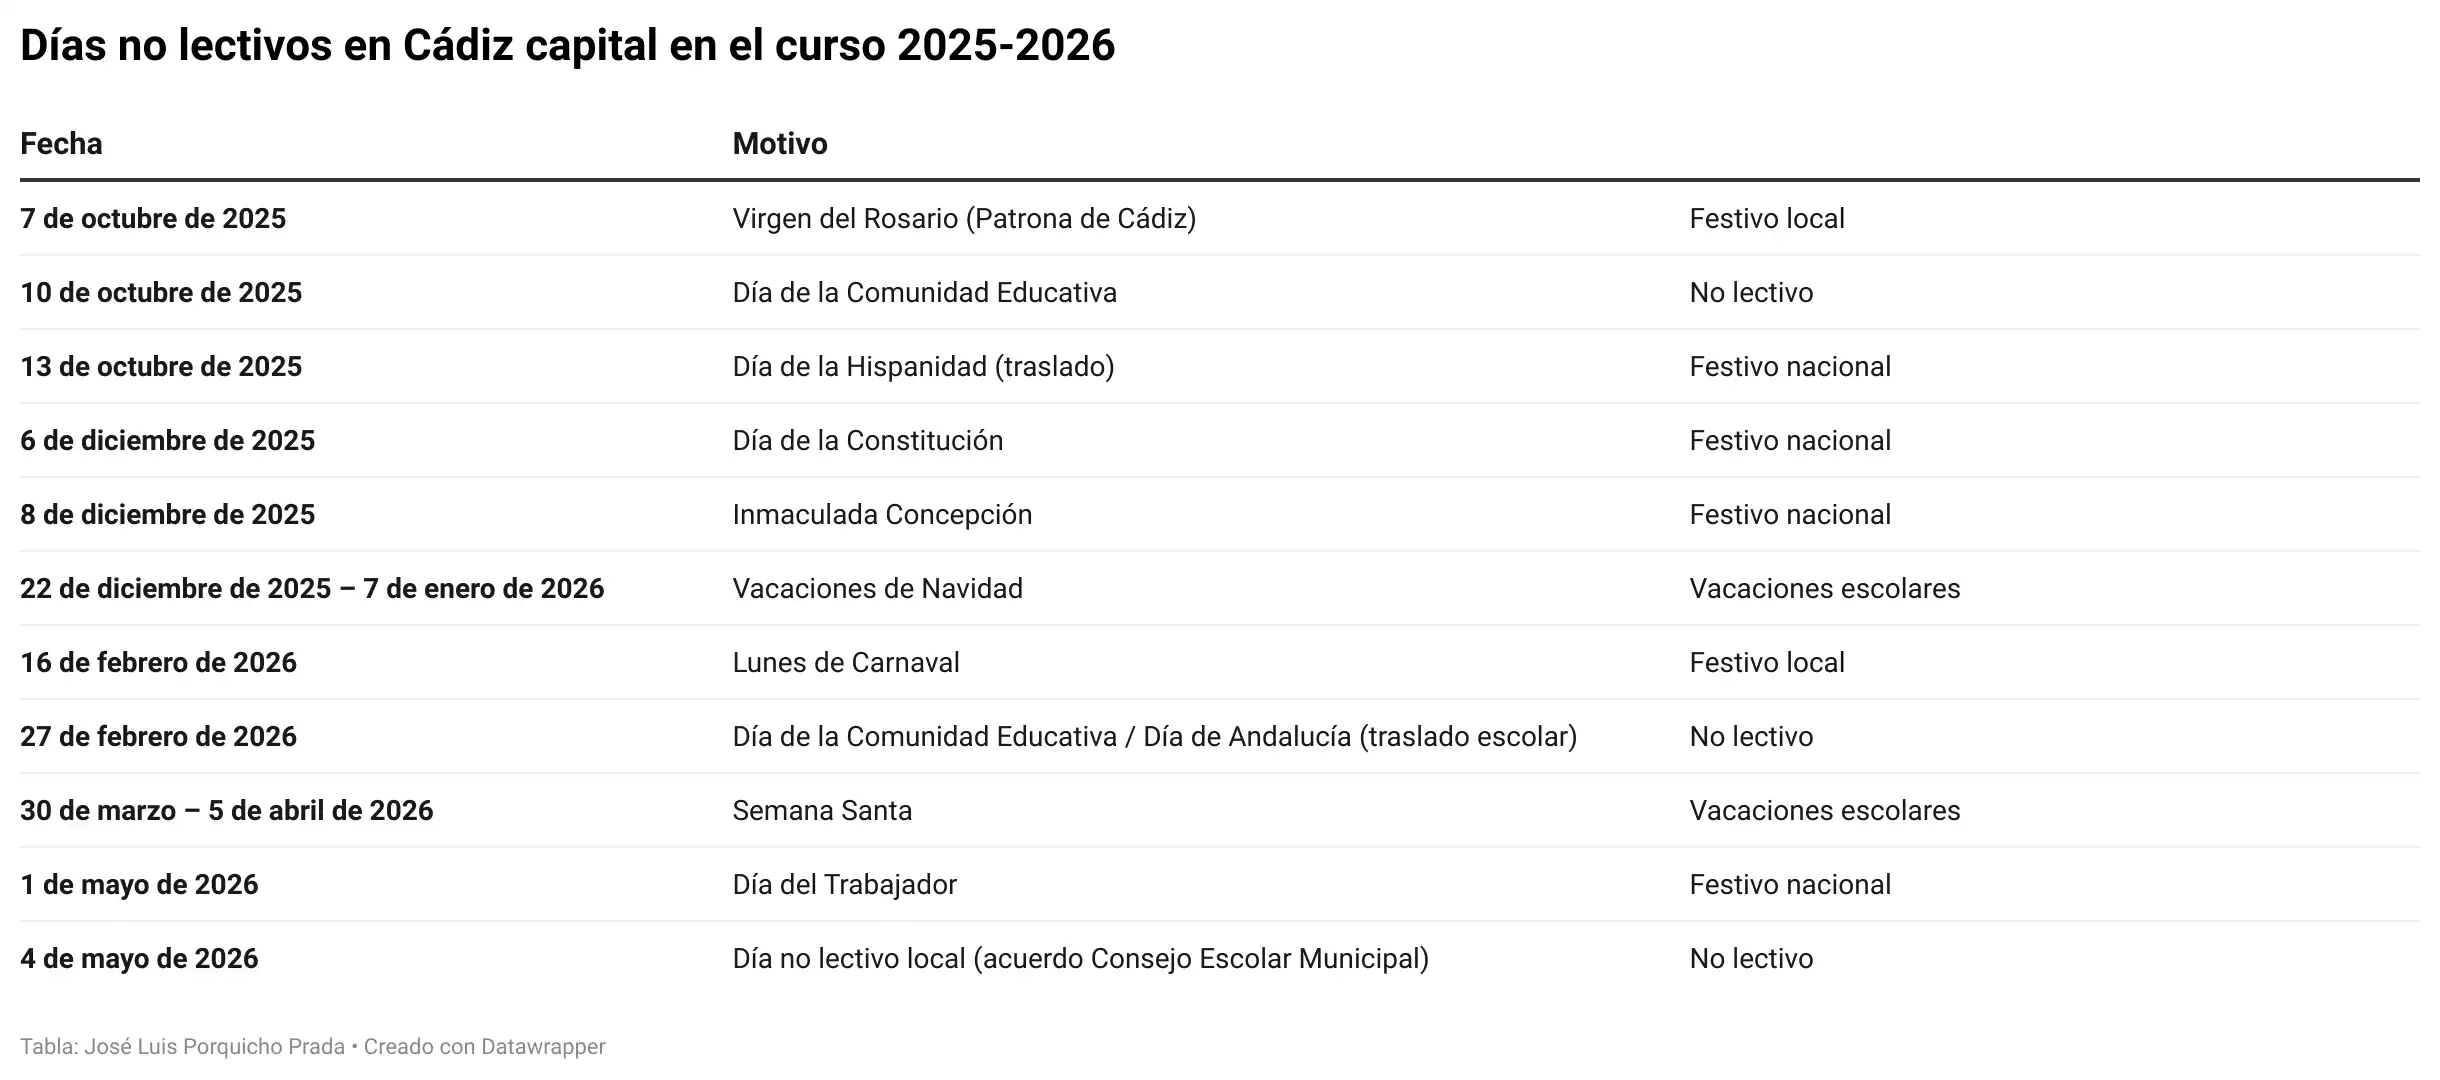2440x1080 pixels.
Task: Select the Vacaciones de Navidad cell
Action: pyautogui.click(x=877, y=589)
